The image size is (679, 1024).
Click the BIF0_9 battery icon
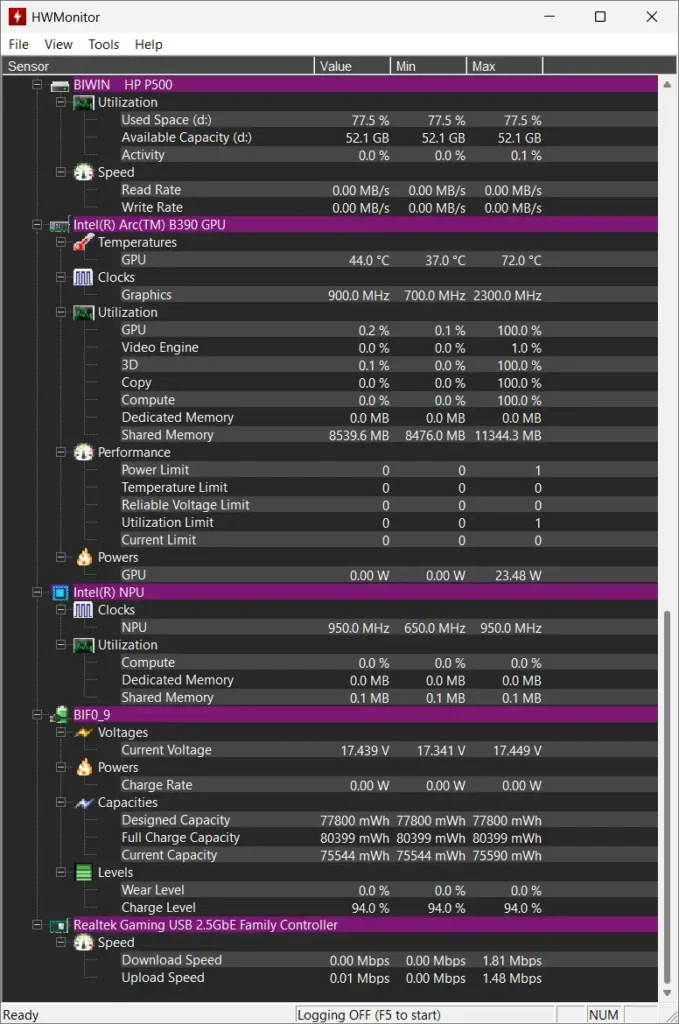pos(59,714)
